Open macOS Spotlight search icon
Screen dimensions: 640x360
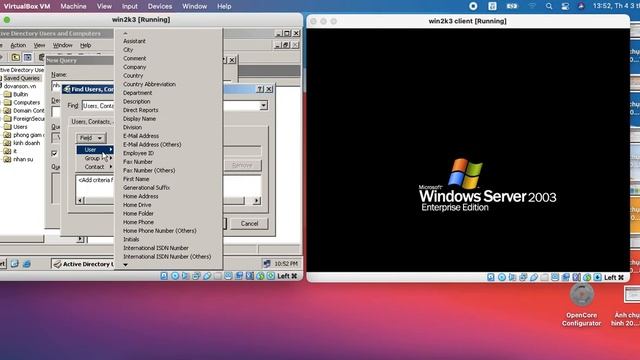(x=549, y=6)
